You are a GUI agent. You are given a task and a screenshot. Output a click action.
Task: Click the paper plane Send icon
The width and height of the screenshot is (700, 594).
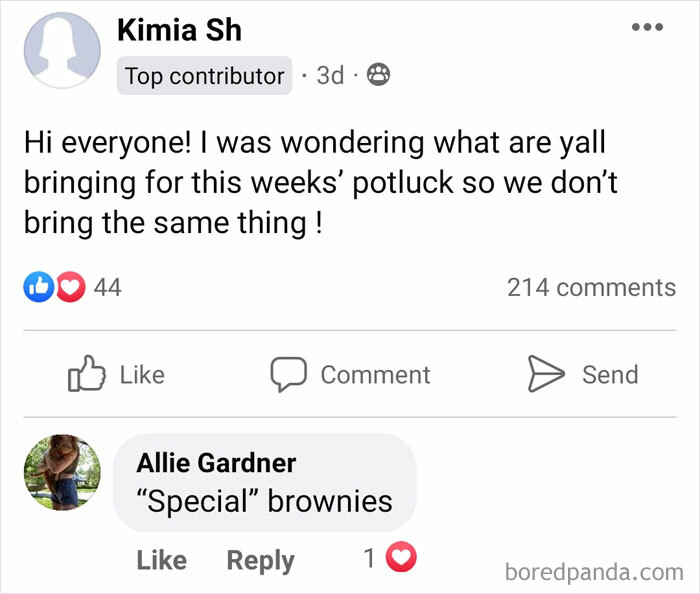coord(546,374)
